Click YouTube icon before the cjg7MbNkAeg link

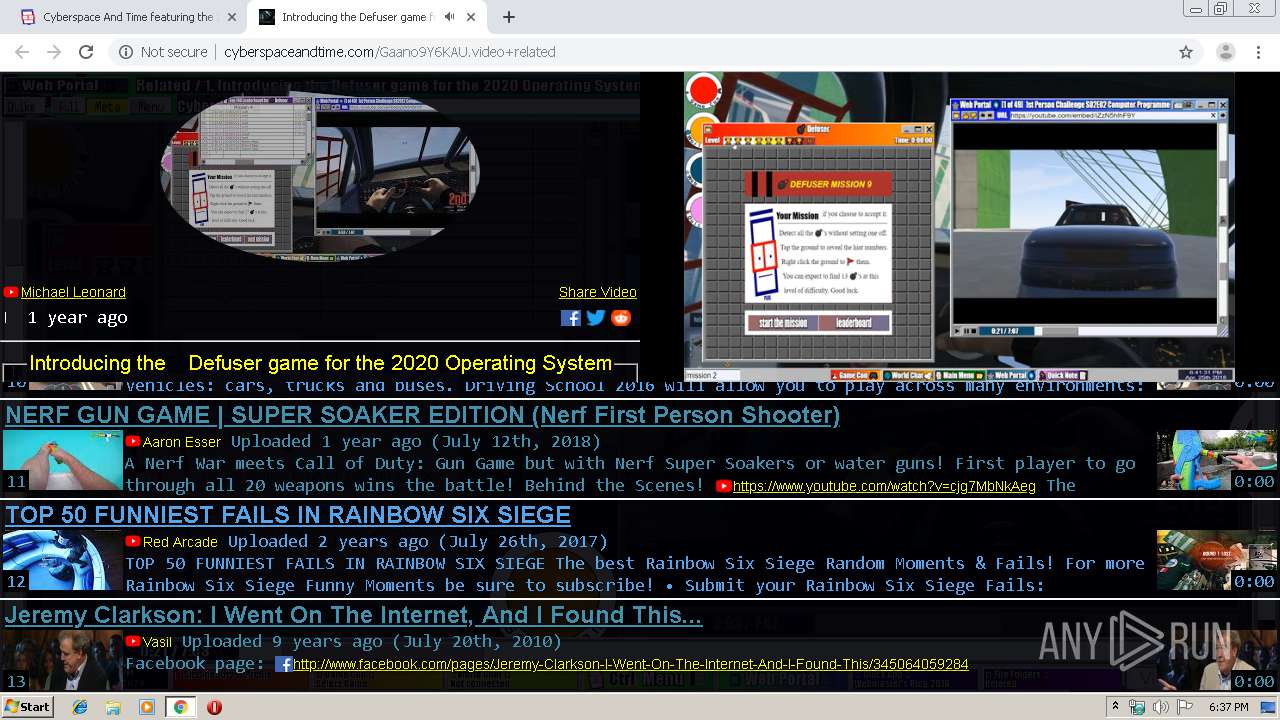click(x=724, y=486)
